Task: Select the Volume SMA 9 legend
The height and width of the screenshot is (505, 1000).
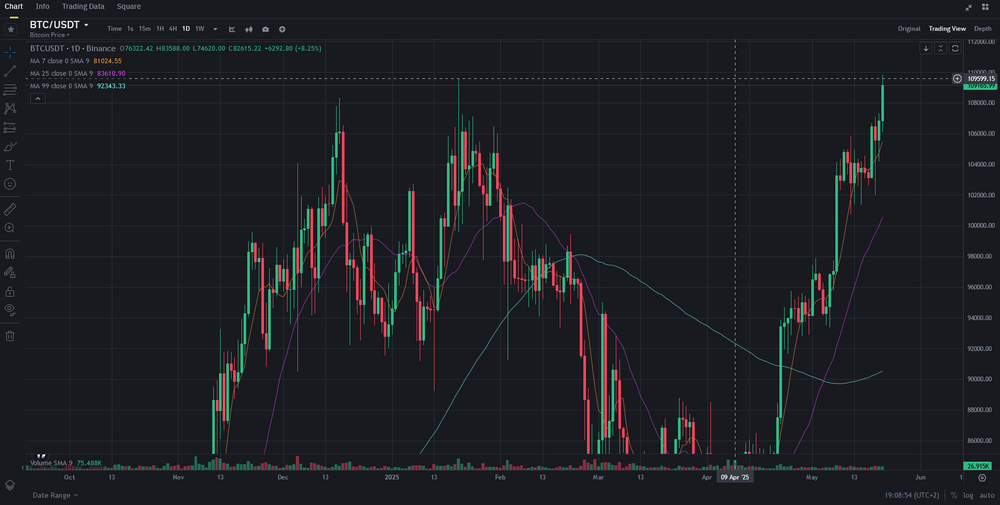Action: (x=66, y=463)
